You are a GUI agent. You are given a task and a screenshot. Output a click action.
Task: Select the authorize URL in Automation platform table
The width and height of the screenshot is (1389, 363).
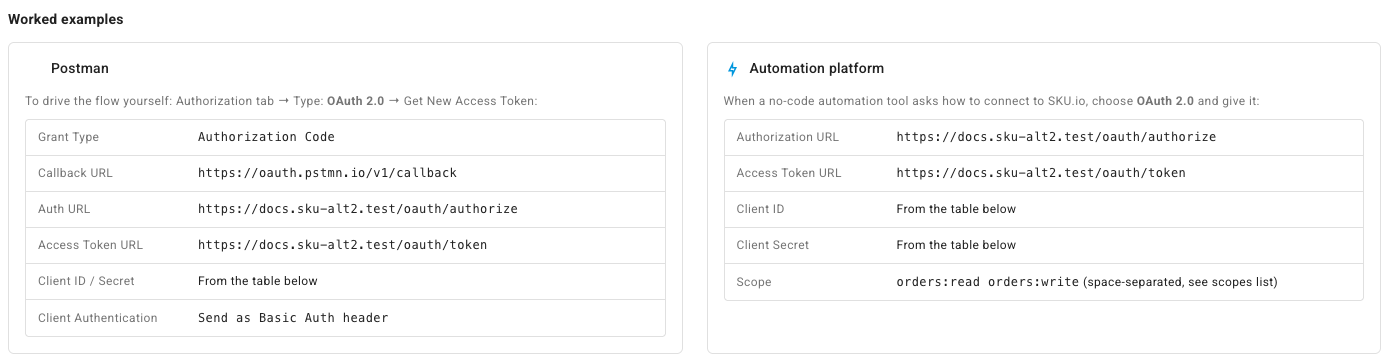[1056, 137]
